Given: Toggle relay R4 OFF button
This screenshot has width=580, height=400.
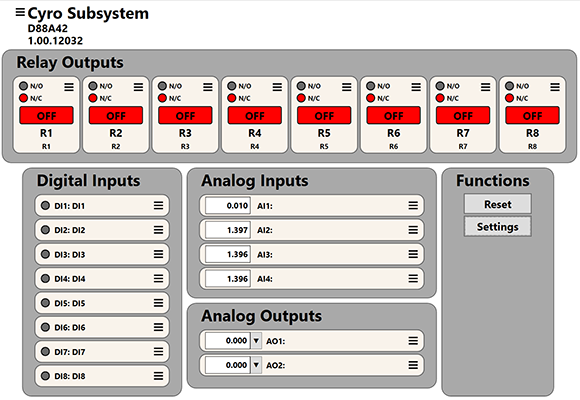Looking at the screenshot, I should [255, 115].
